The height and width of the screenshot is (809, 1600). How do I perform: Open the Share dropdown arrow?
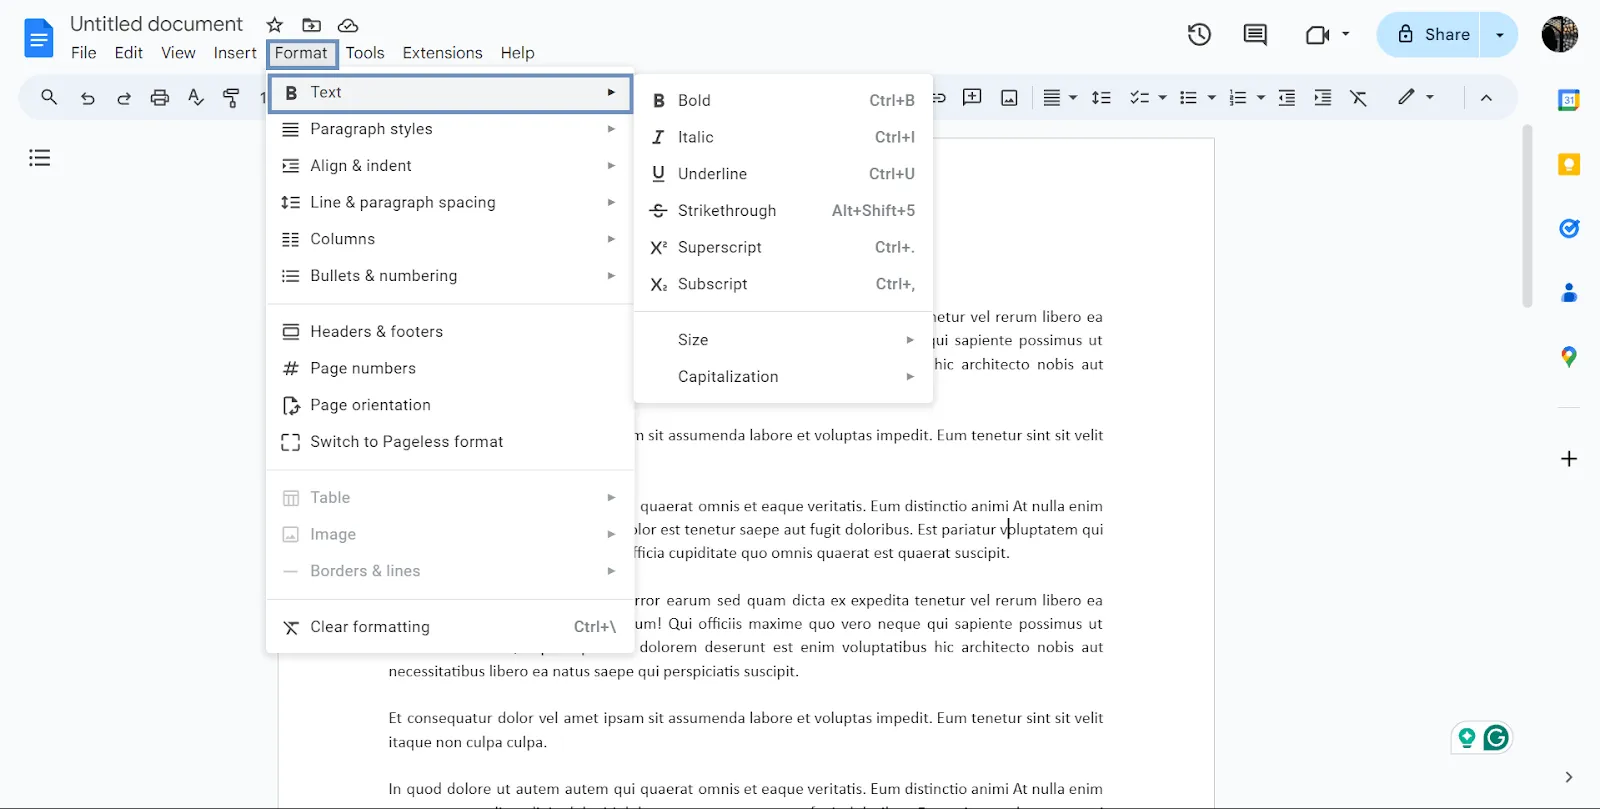1499,35
